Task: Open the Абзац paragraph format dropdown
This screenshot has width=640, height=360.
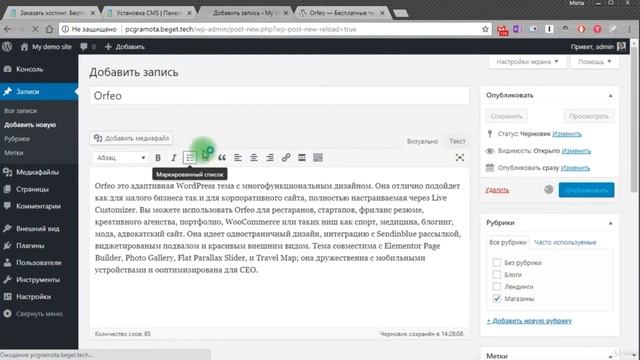Action: (120, 158)
